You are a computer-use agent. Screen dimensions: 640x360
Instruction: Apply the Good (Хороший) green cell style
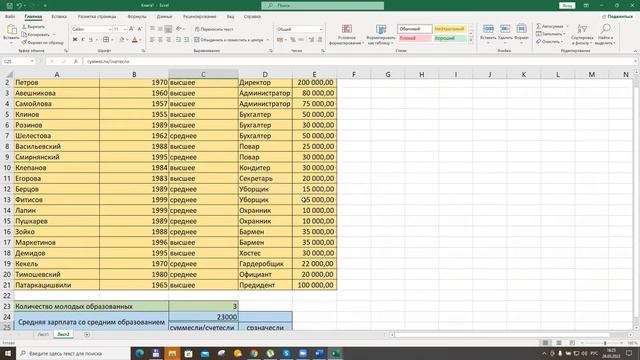(449, 38)
